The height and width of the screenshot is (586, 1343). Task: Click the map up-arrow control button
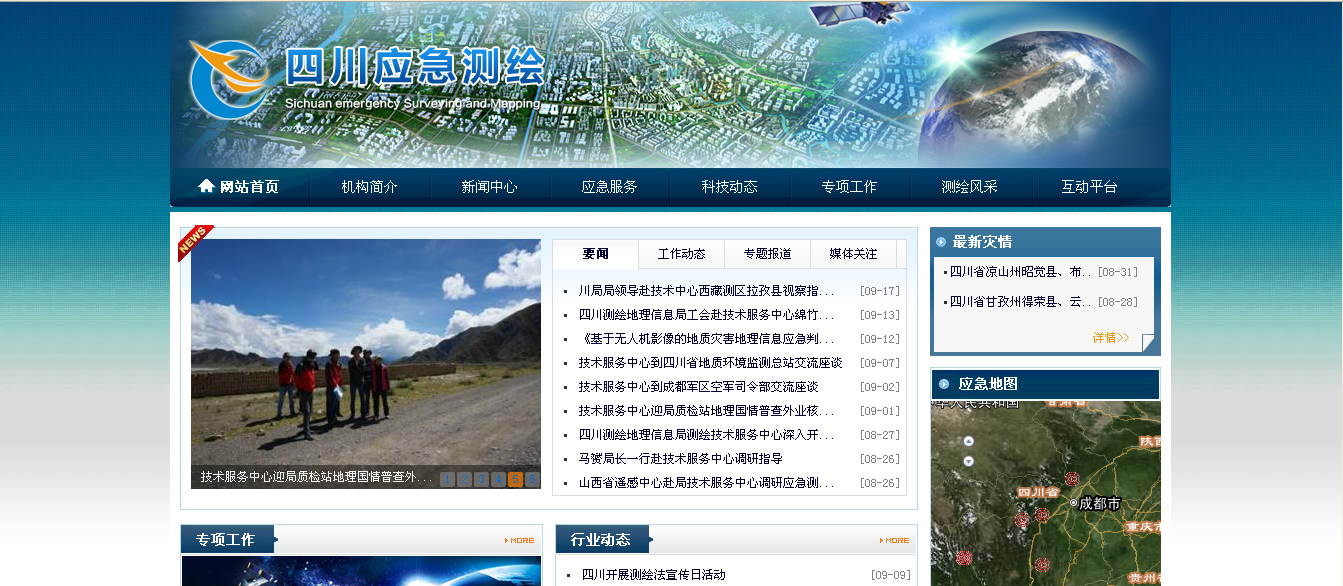[x=968, y=441]
